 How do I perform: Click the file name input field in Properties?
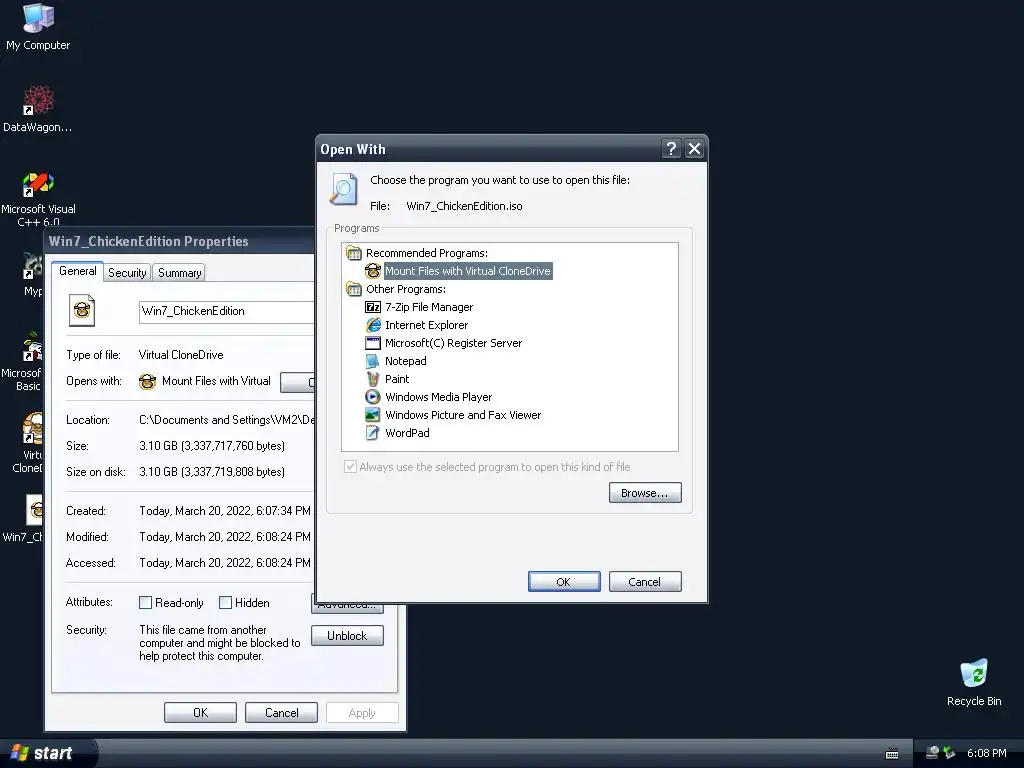coord(227,312)
